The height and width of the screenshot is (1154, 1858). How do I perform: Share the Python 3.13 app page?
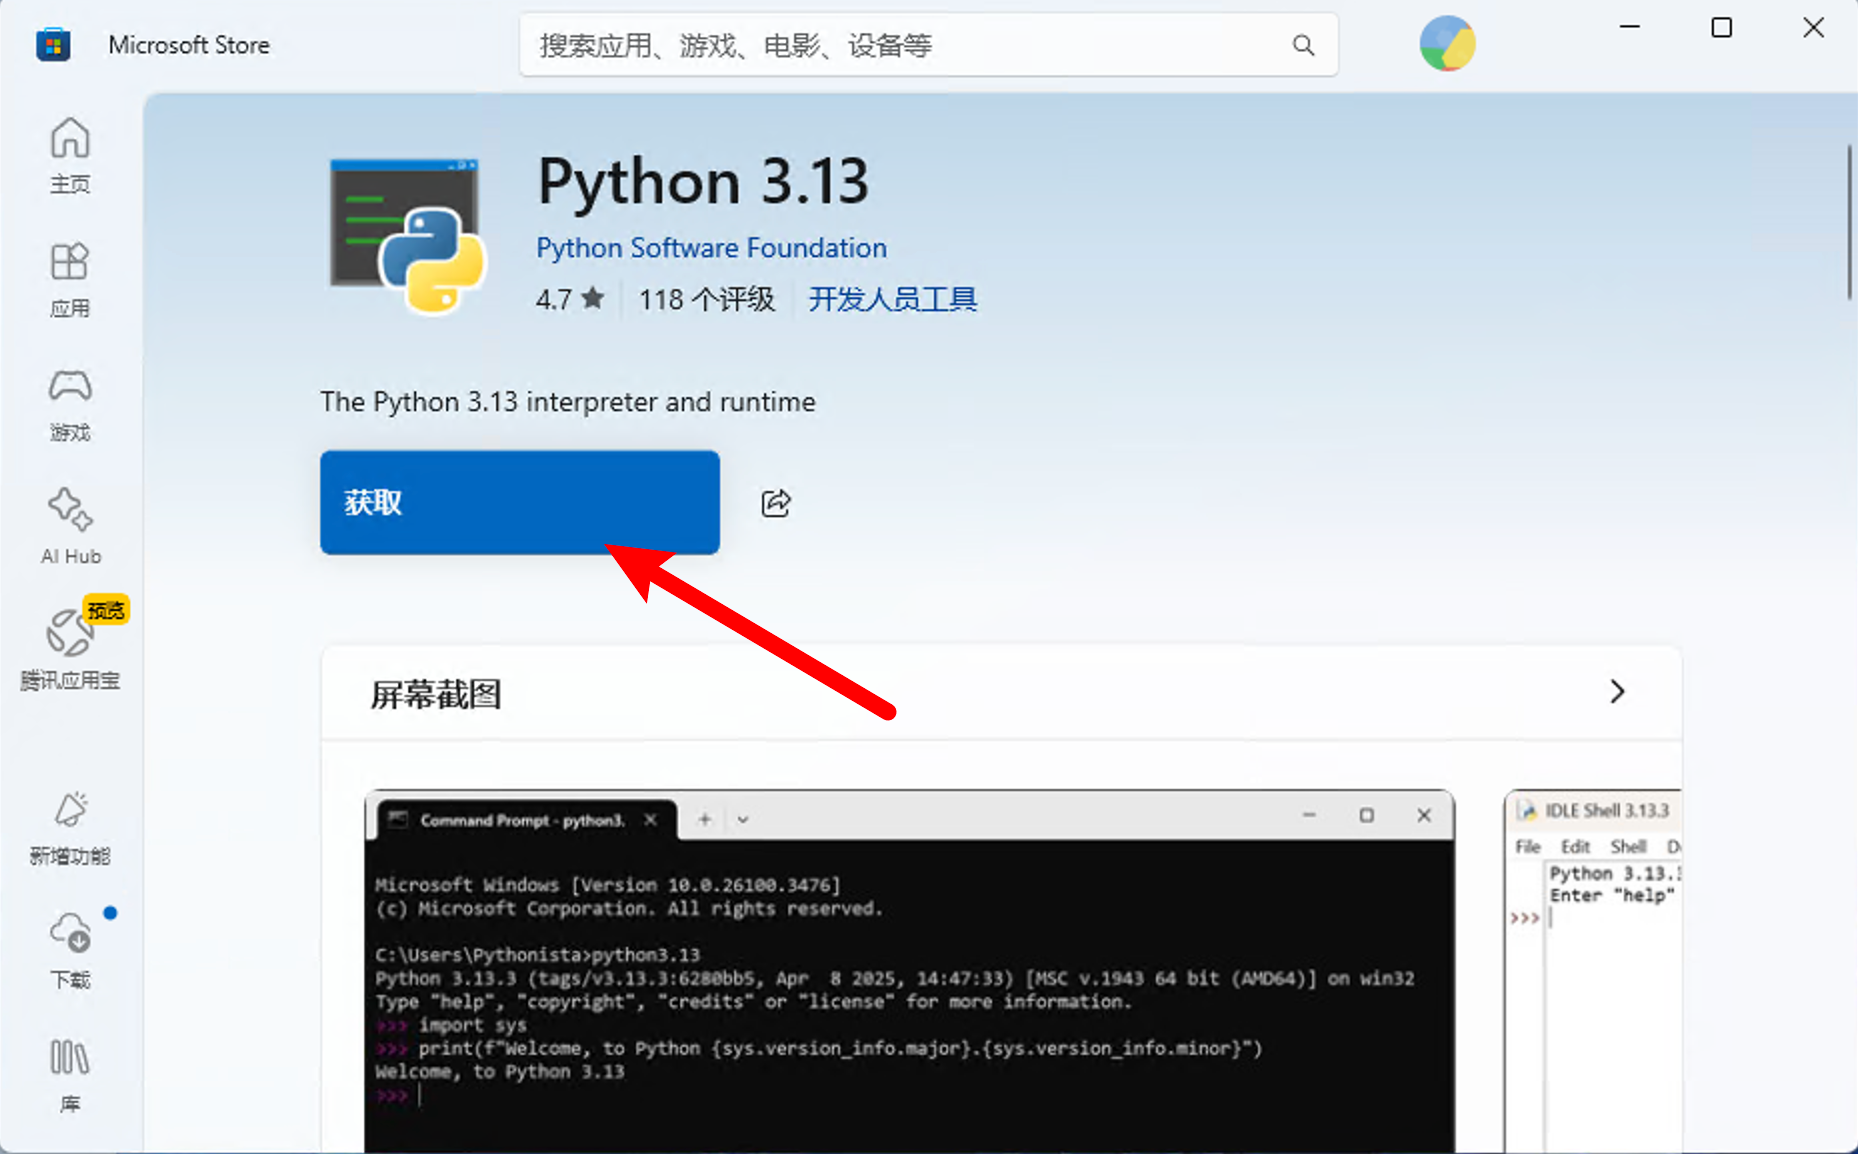pos(776,502)
